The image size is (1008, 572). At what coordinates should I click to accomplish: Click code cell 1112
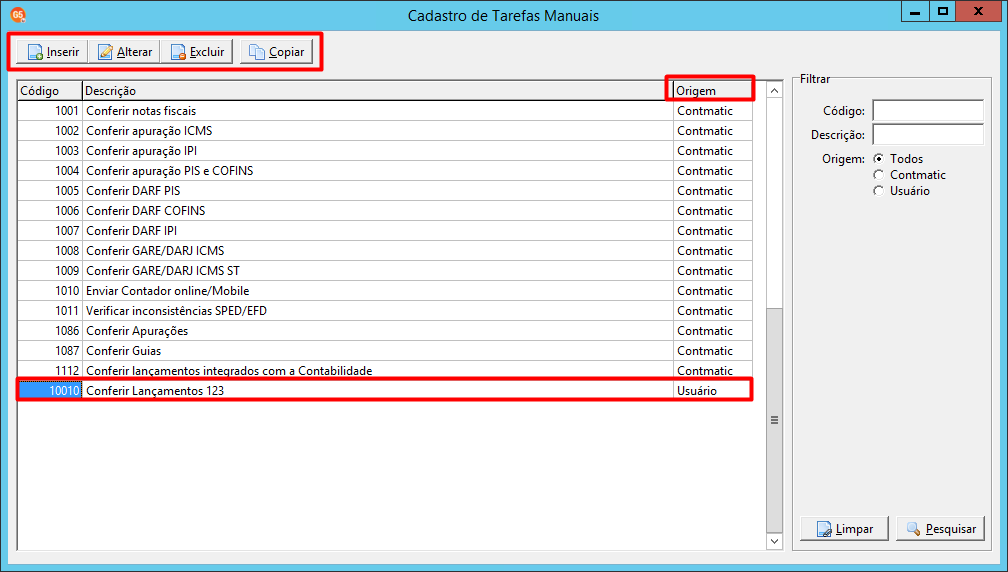(x=50, y=370)
